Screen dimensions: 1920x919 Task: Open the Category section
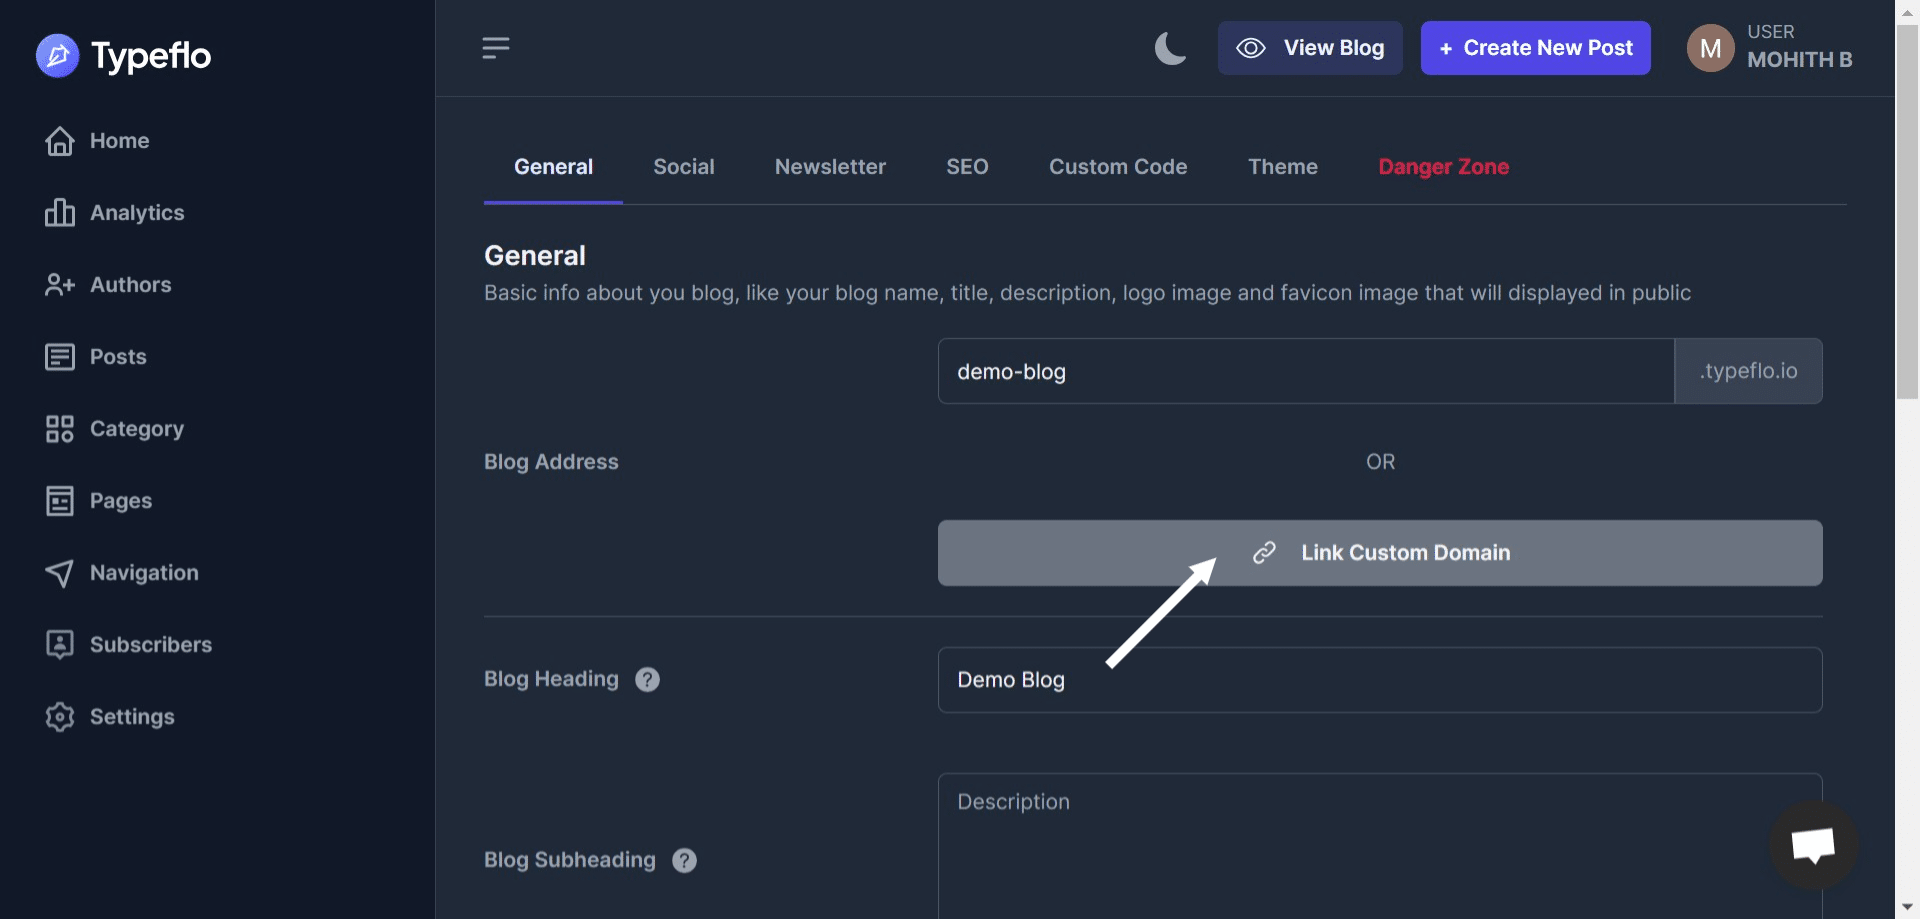pyautogui.click(x=137, y=428)
